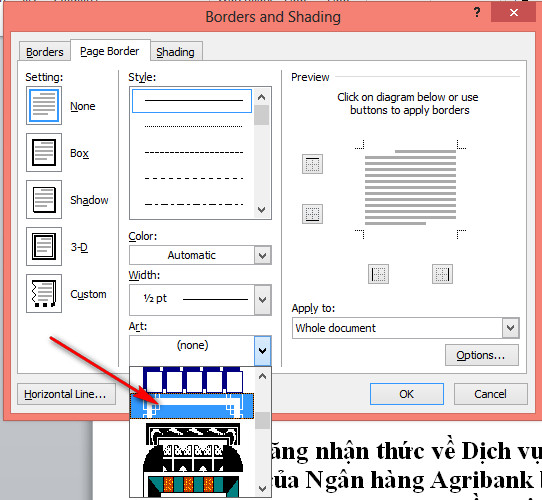542x500 pixels.
Task: Select the 3-D border setting icon
Action: click(x=44, y=247)
